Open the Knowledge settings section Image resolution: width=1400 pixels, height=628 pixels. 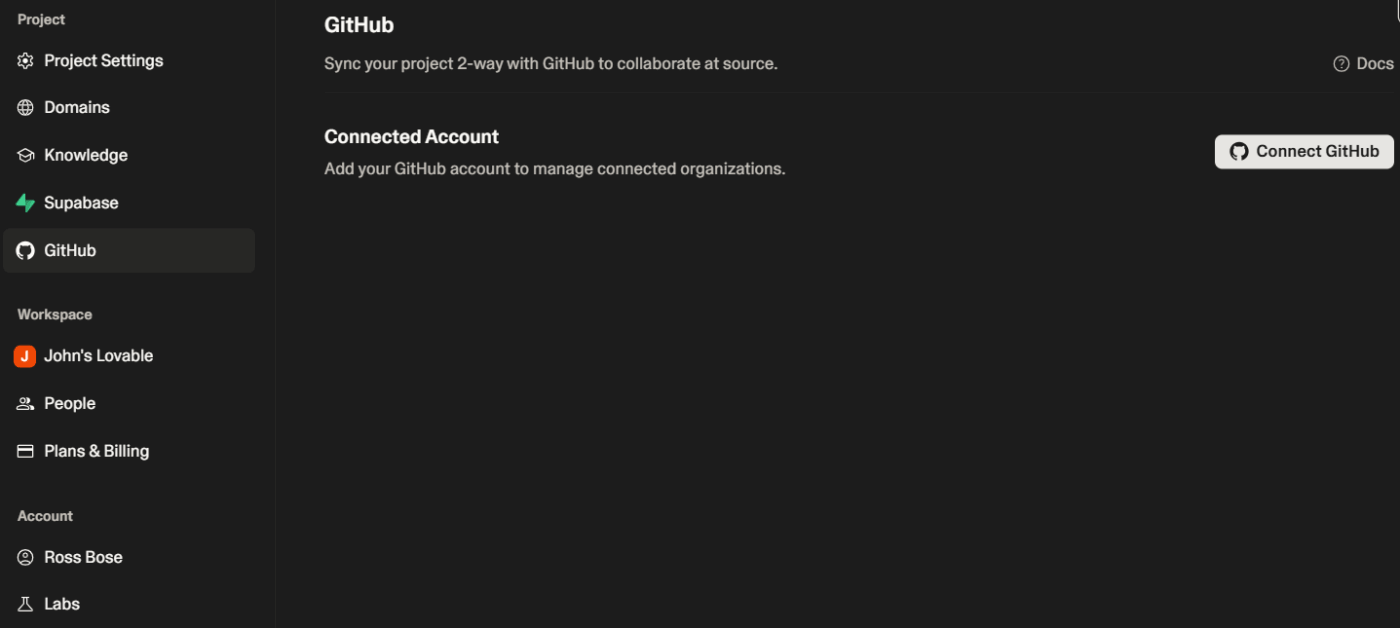85,154
